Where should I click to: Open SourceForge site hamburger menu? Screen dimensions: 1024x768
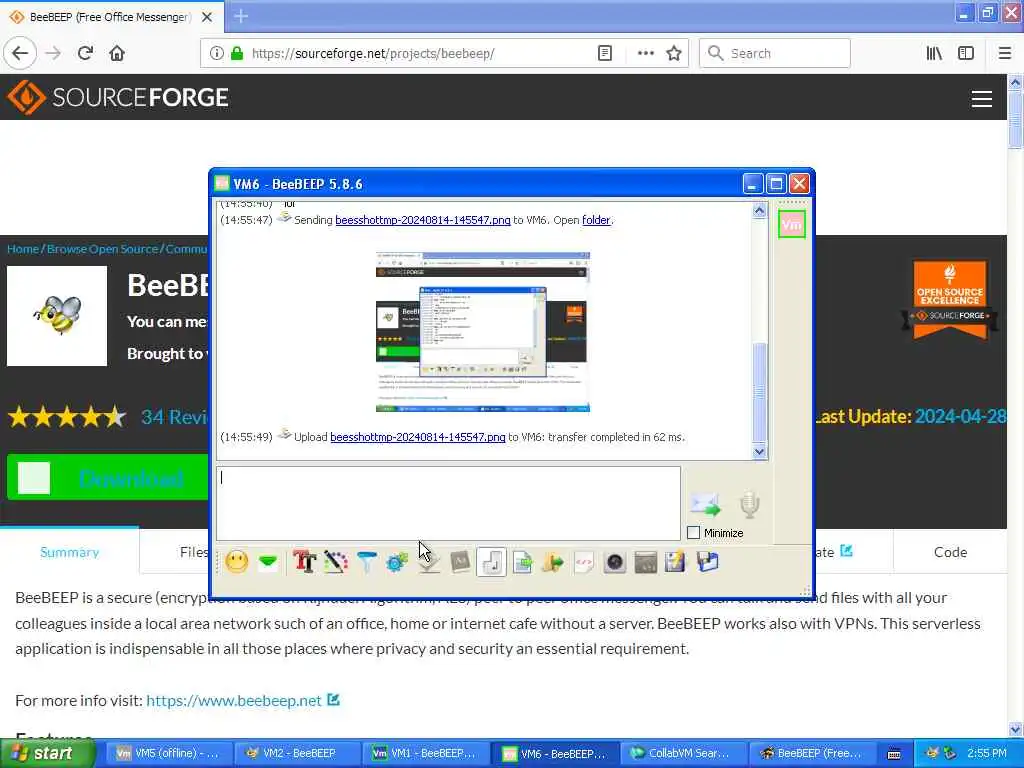point(982,99)
